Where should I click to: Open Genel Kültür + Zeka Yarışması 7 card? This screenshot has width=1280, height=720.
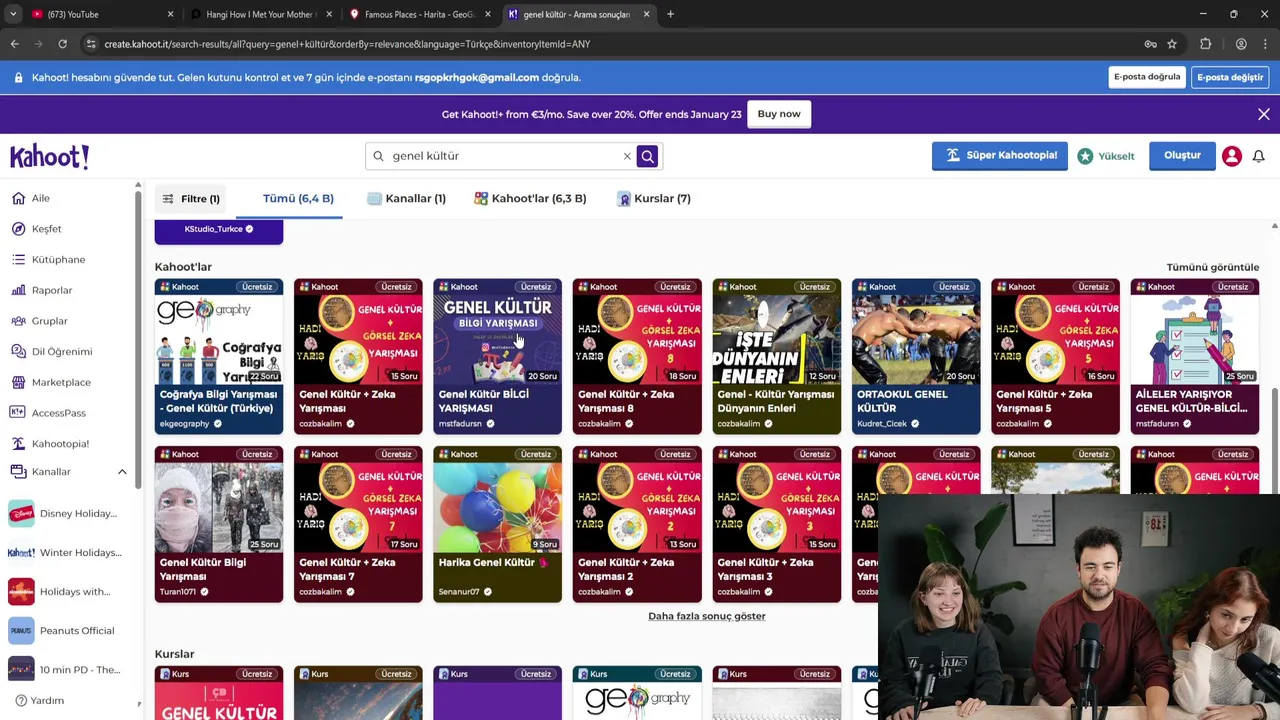coord(358,525)
